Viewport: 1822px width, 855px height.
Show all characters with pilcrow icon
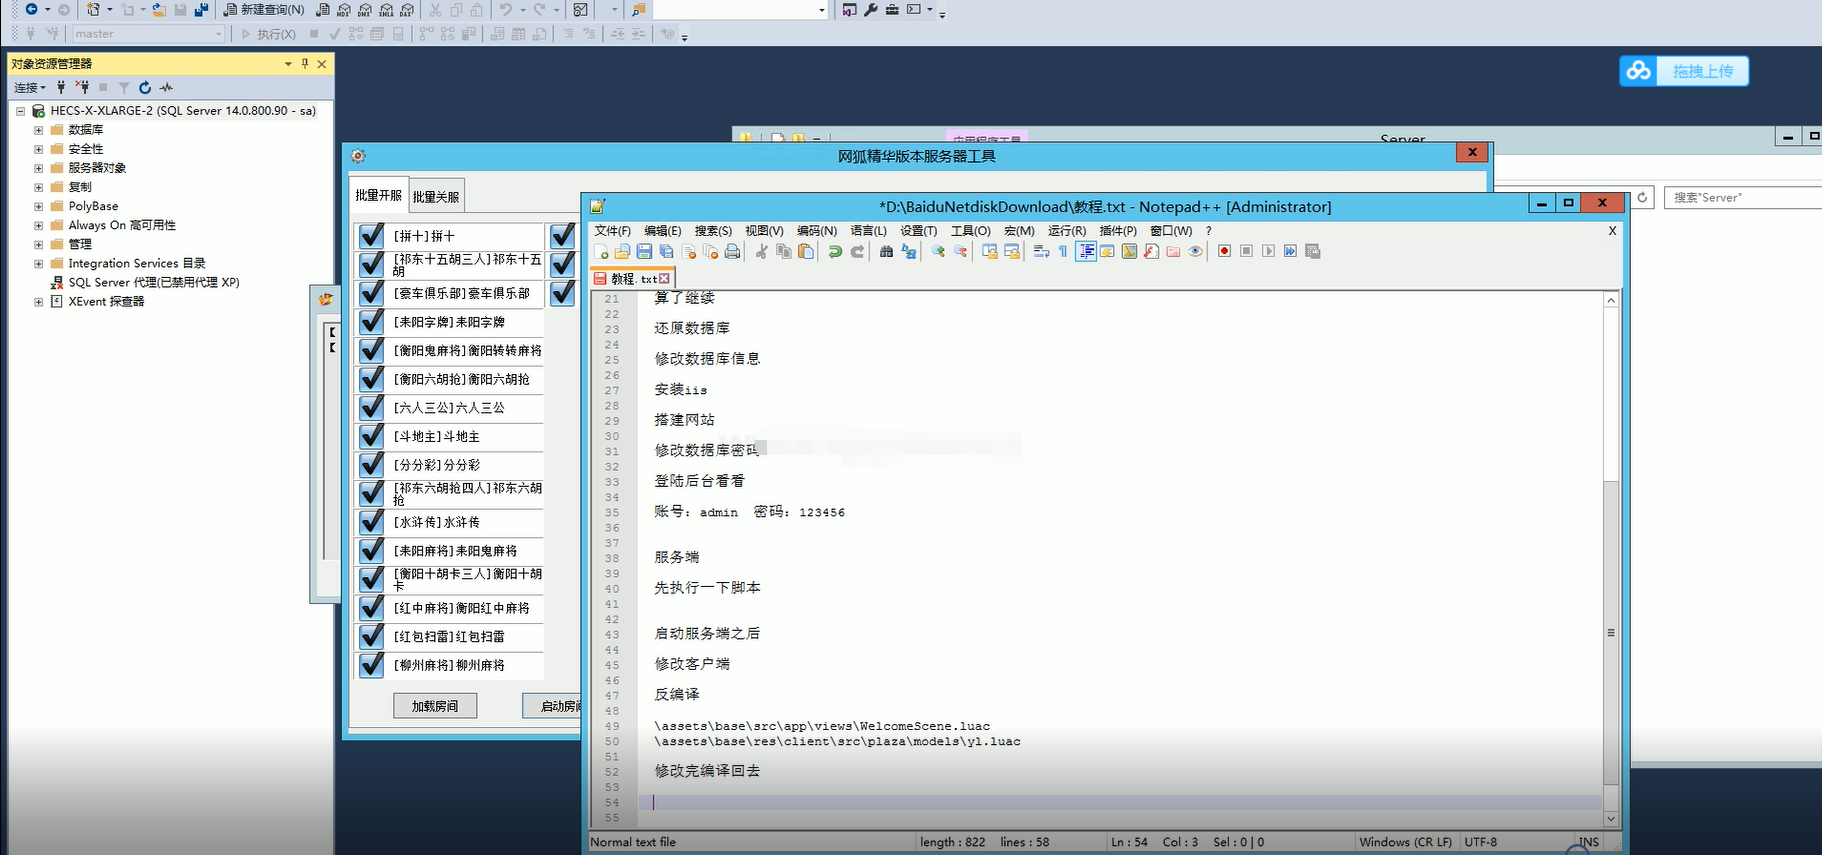(x=1063, y=251)
